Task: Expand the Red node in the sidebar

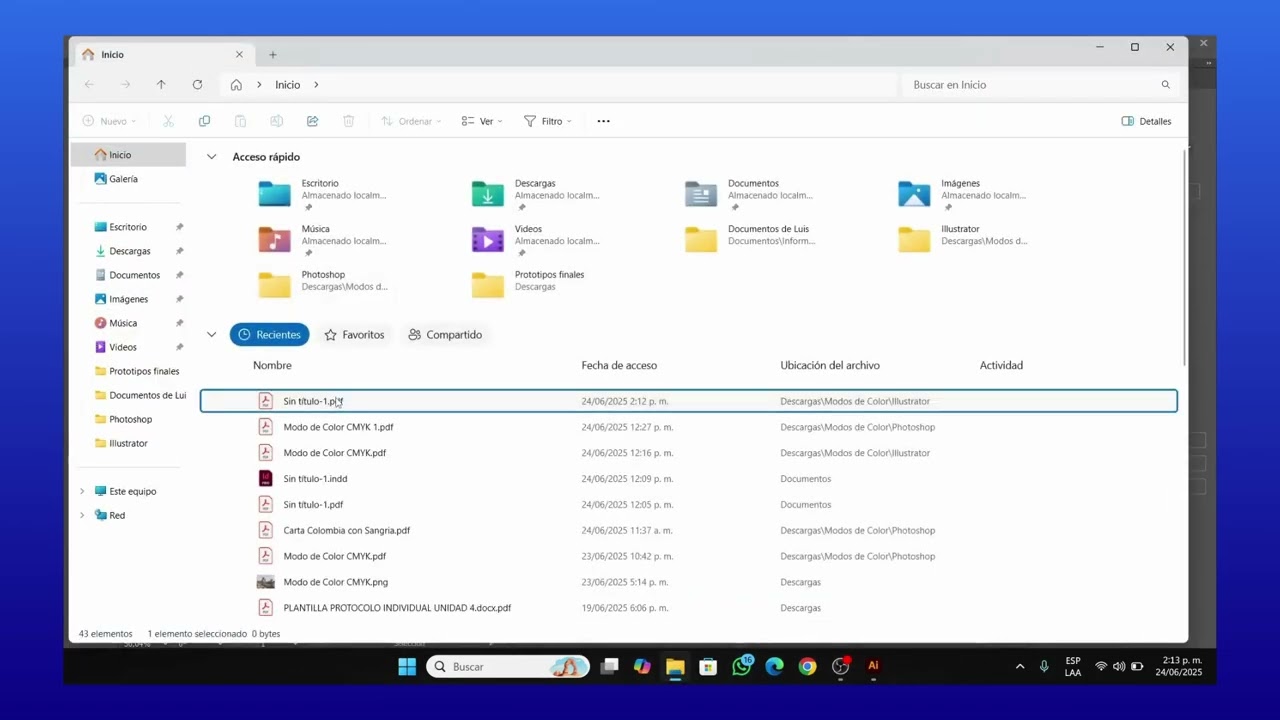Action: (x=82, y=515)
